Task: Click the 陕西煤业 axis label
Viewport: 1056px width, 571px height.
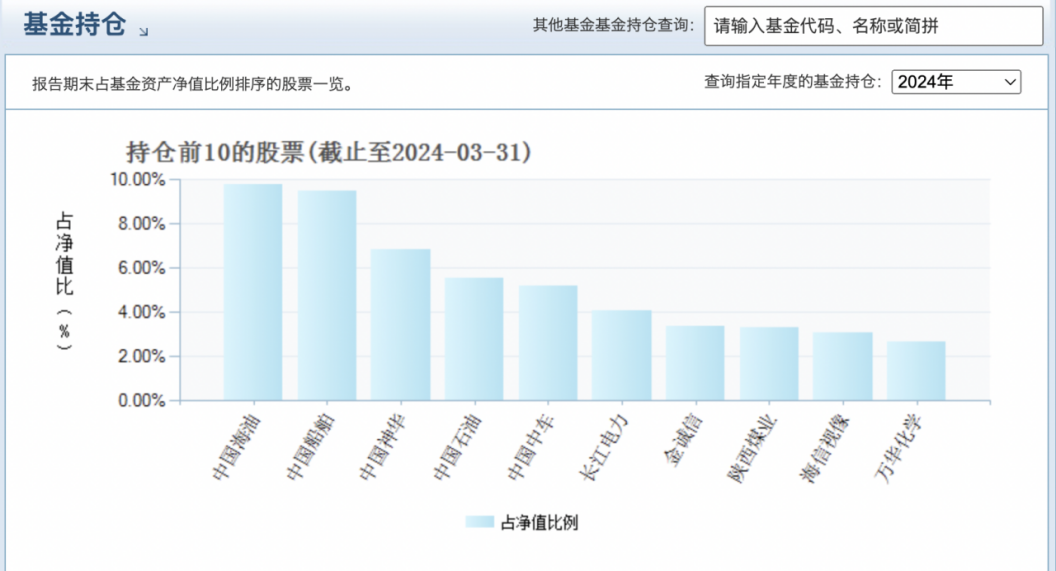Action: pyautogui.click(x=752, y=448)
